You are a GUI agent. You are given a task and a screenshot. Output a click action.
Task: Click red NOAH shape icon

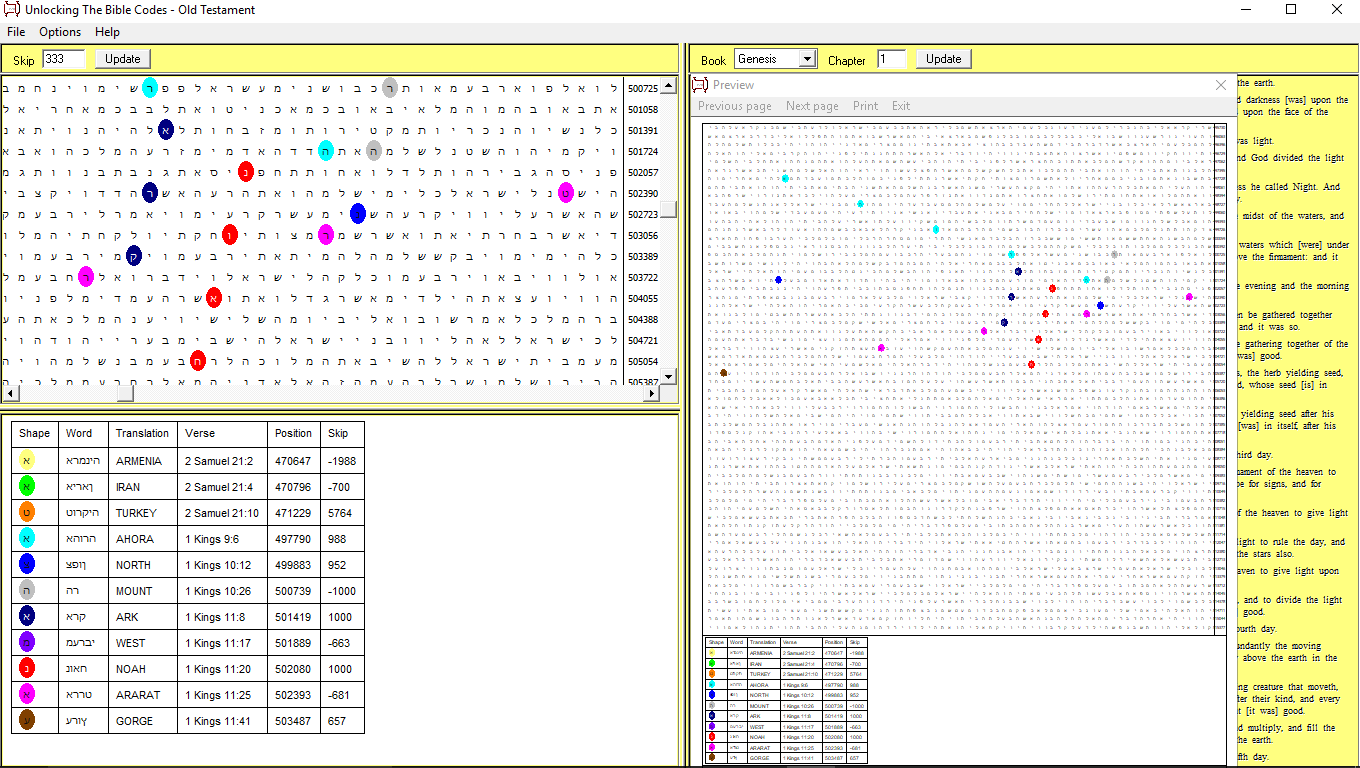pyautogui.click(x=27, y=669)
